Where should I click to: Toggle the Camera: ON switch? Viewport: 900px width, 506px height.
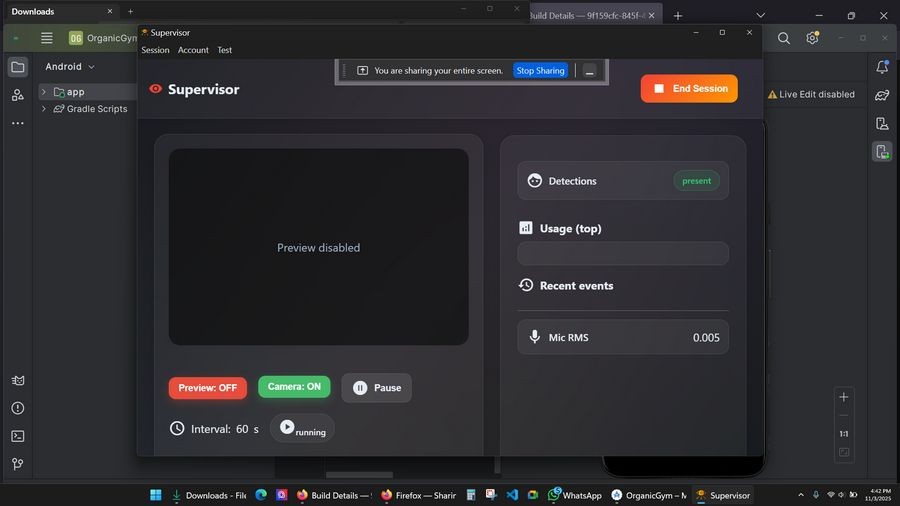tap(294, 387)
